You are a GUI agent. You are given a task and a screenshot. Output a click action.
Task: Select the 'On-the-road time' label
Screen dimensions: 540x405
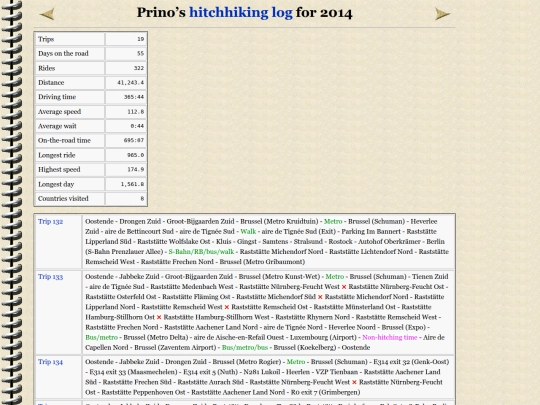pos(64,141)
